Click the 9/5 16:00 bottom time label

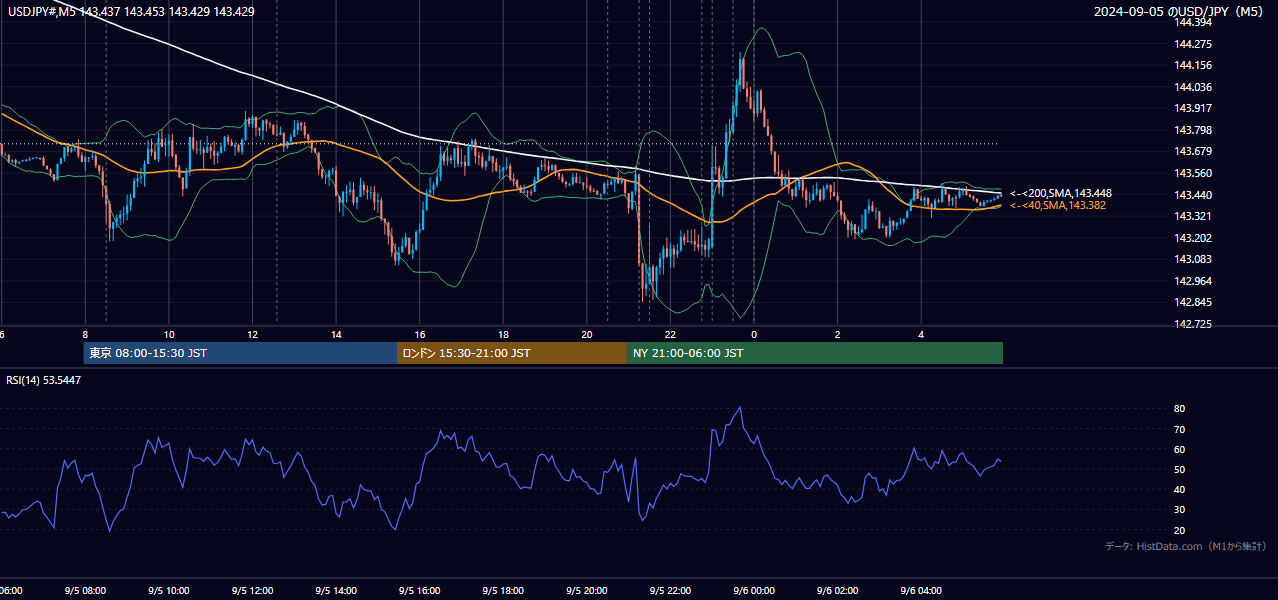coord(419,590)
